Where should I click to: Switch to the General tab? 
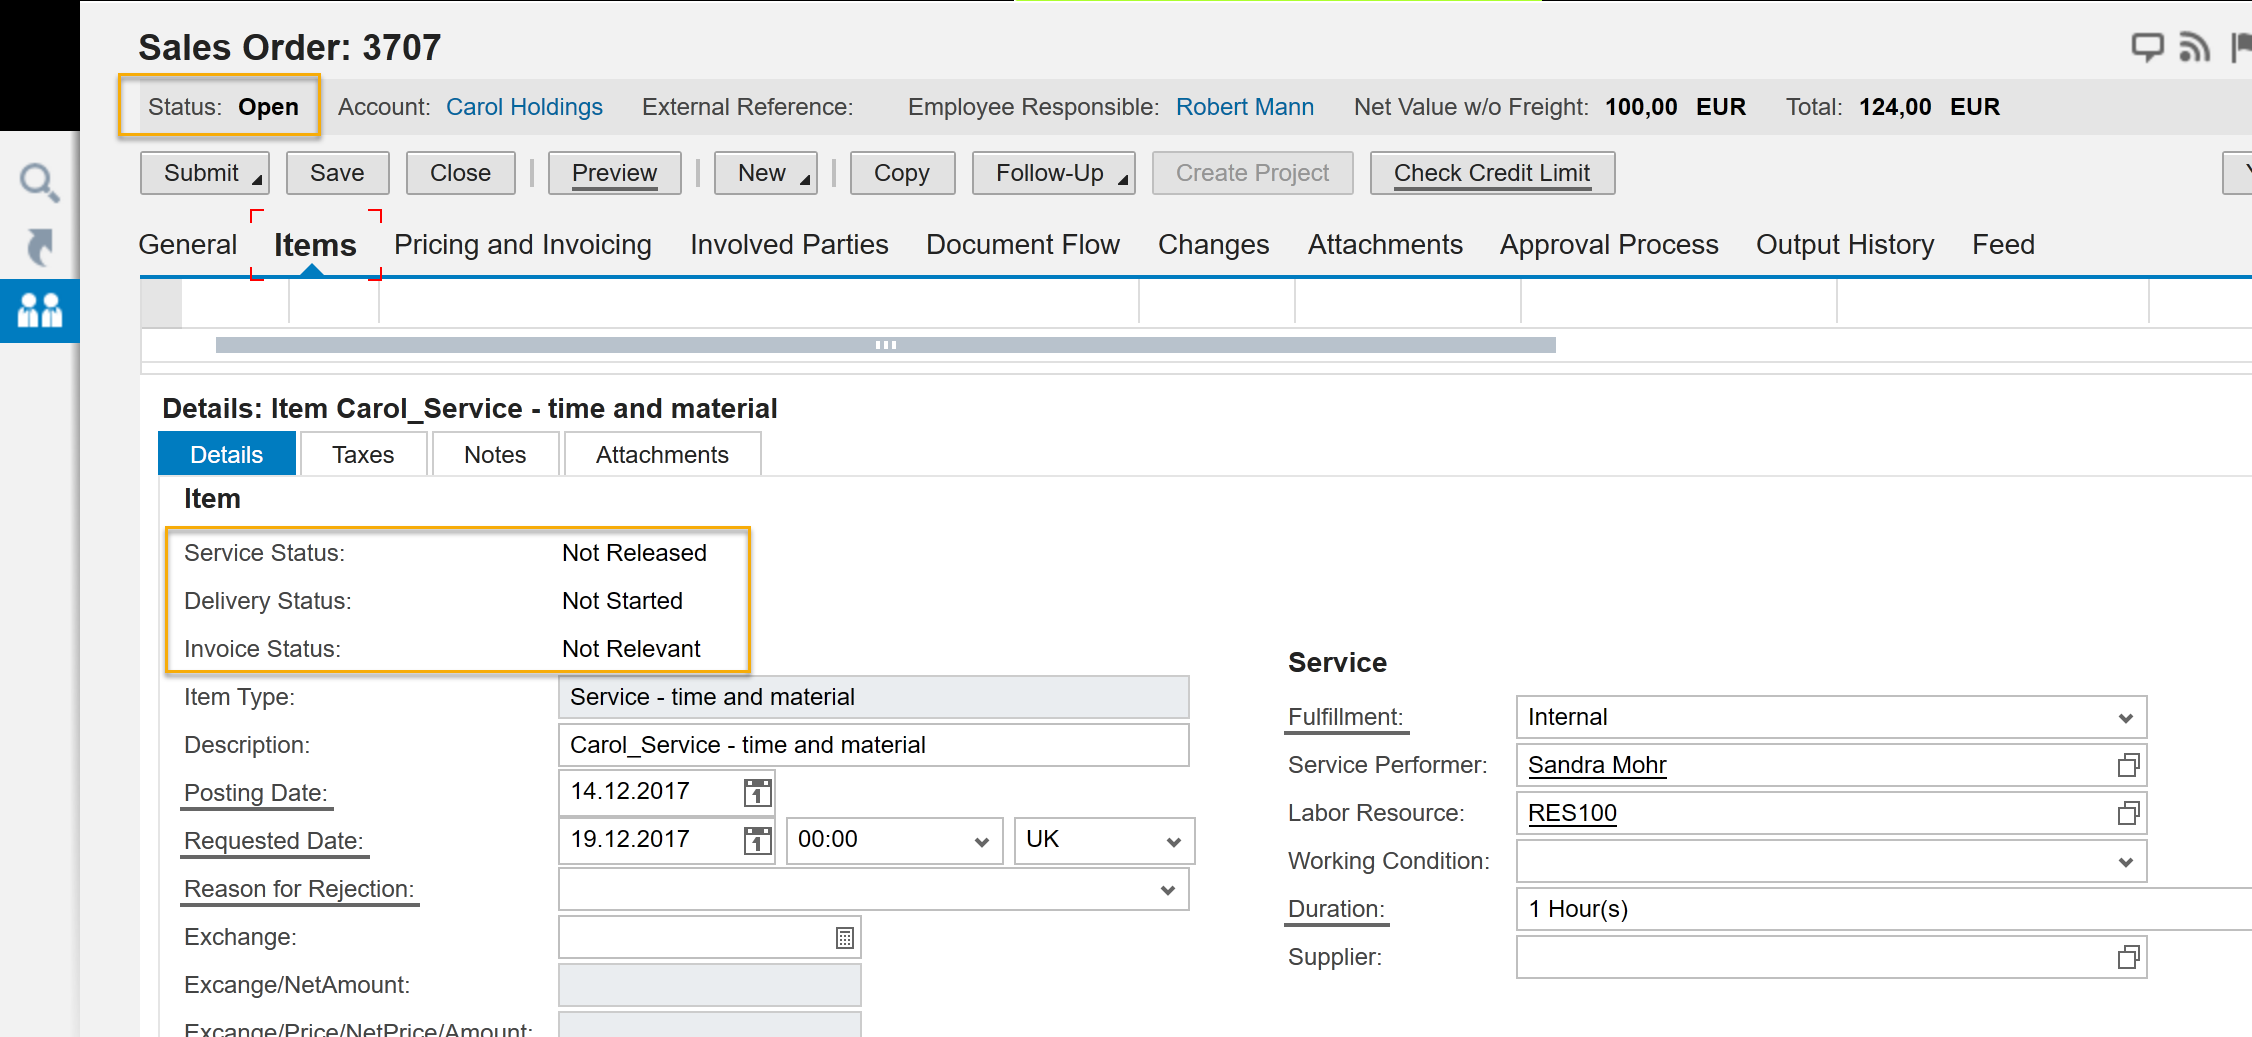click(x=188, y=245)
